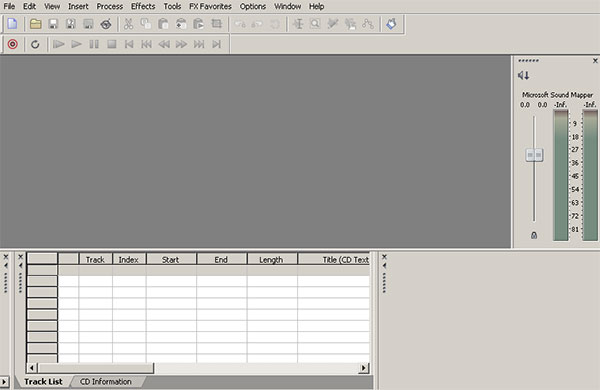Click the New file icon
Screen dimensions: 600x390
[12, 24]
